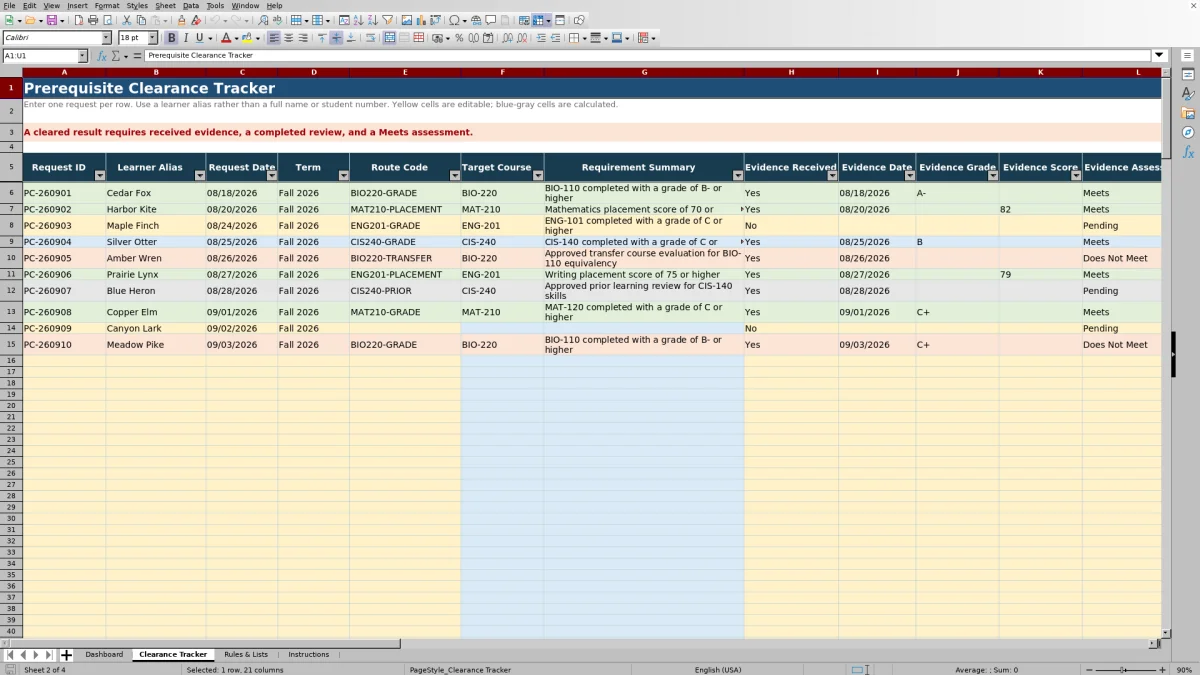Select cell with learner alias Silver Otter

coord(156,242)
